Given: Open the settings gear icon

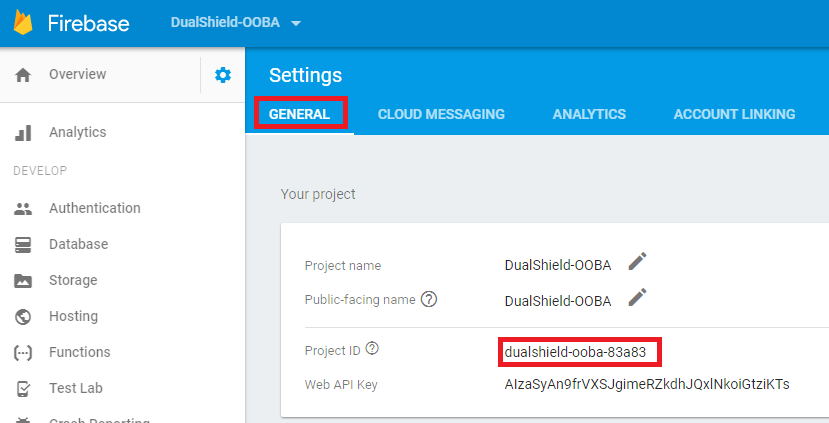Looking at the screenshot, I should (223, 75).
